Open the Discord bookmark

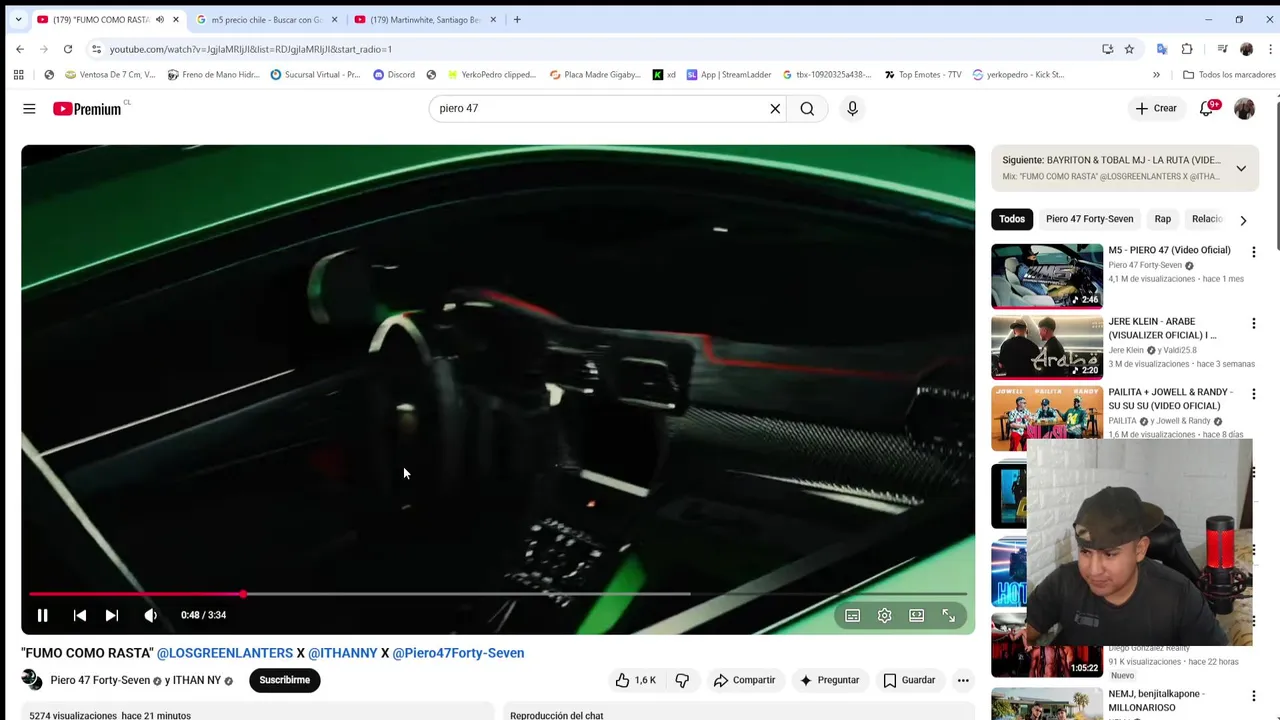(394, 74)
